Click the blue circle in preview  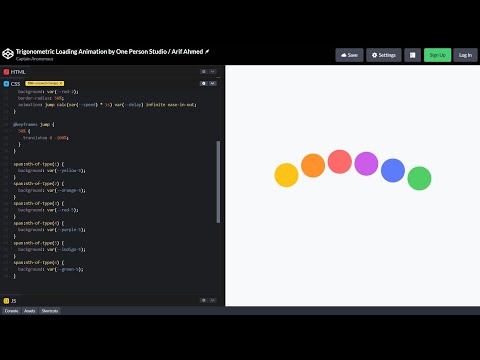tap(393, 170)
